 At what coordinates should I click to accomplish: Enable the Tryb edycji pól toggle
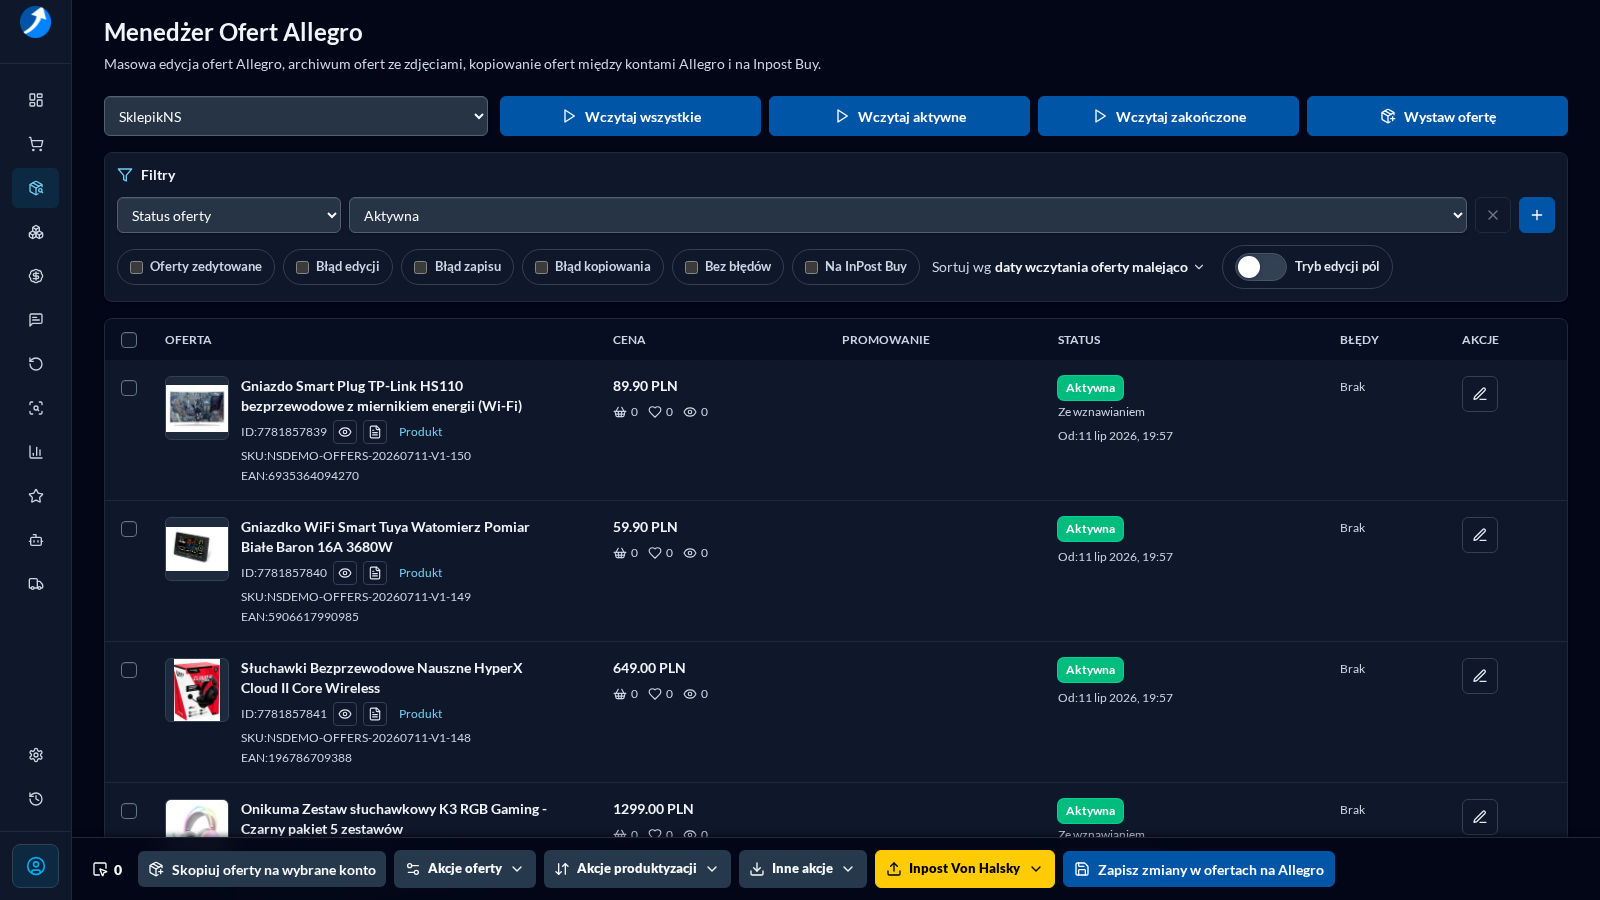pos(1261,267)
